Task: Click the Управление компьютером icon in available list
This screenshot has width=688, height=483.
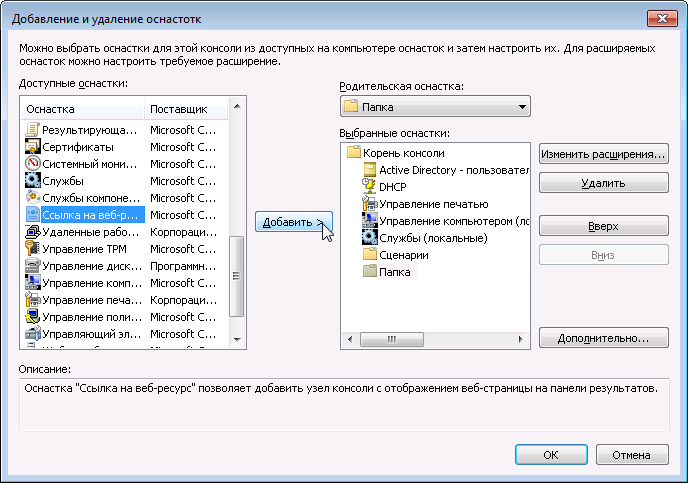Action: 33,283
